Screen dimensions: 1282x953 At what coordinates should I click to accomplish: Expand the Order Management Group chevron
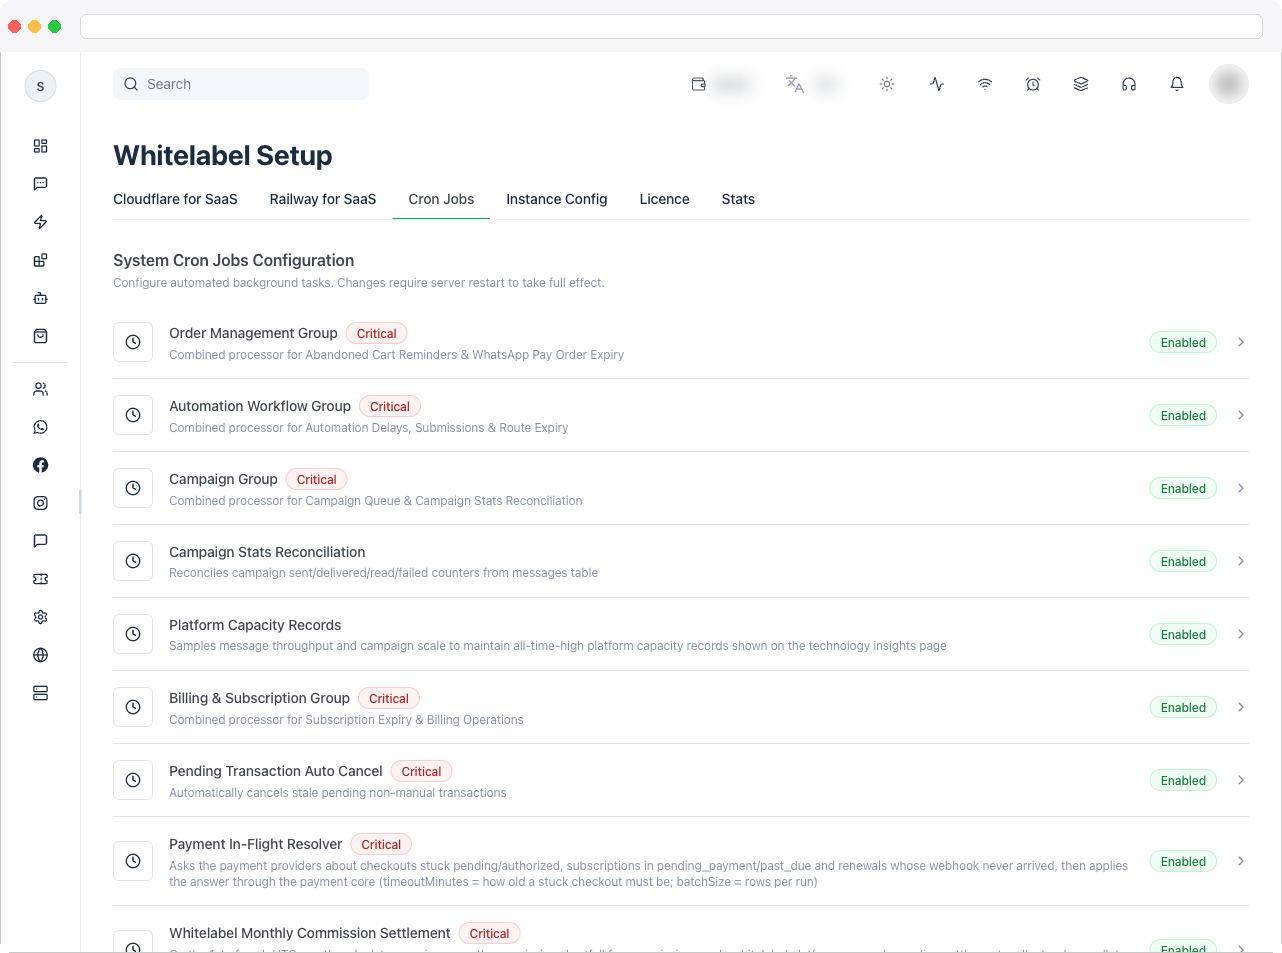[1241, 342]
